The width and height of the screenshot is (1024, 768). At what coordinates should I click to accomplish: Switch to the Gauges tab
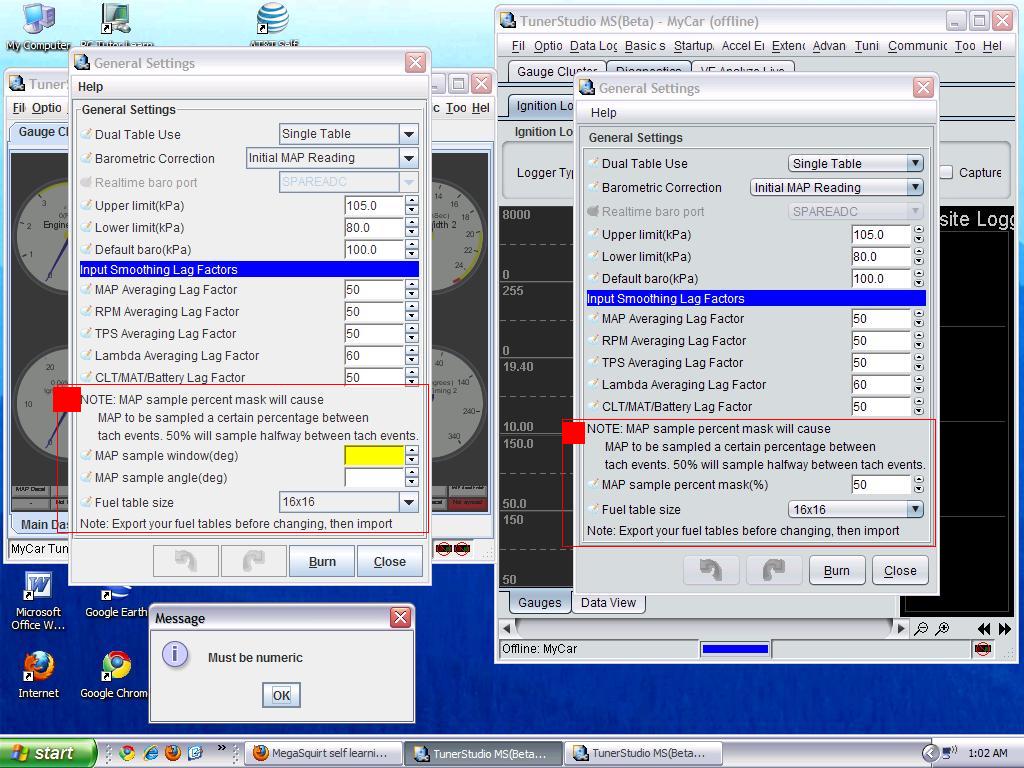[x=539, y=603]
